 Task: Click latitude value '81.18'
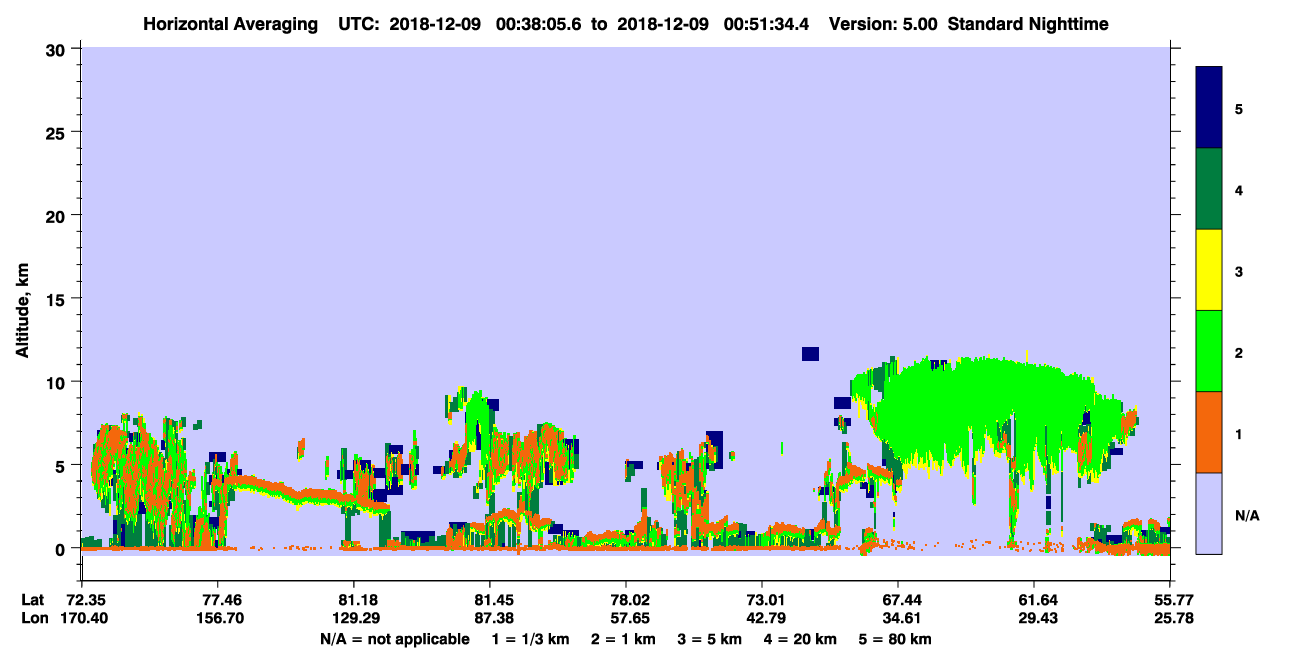354,600
